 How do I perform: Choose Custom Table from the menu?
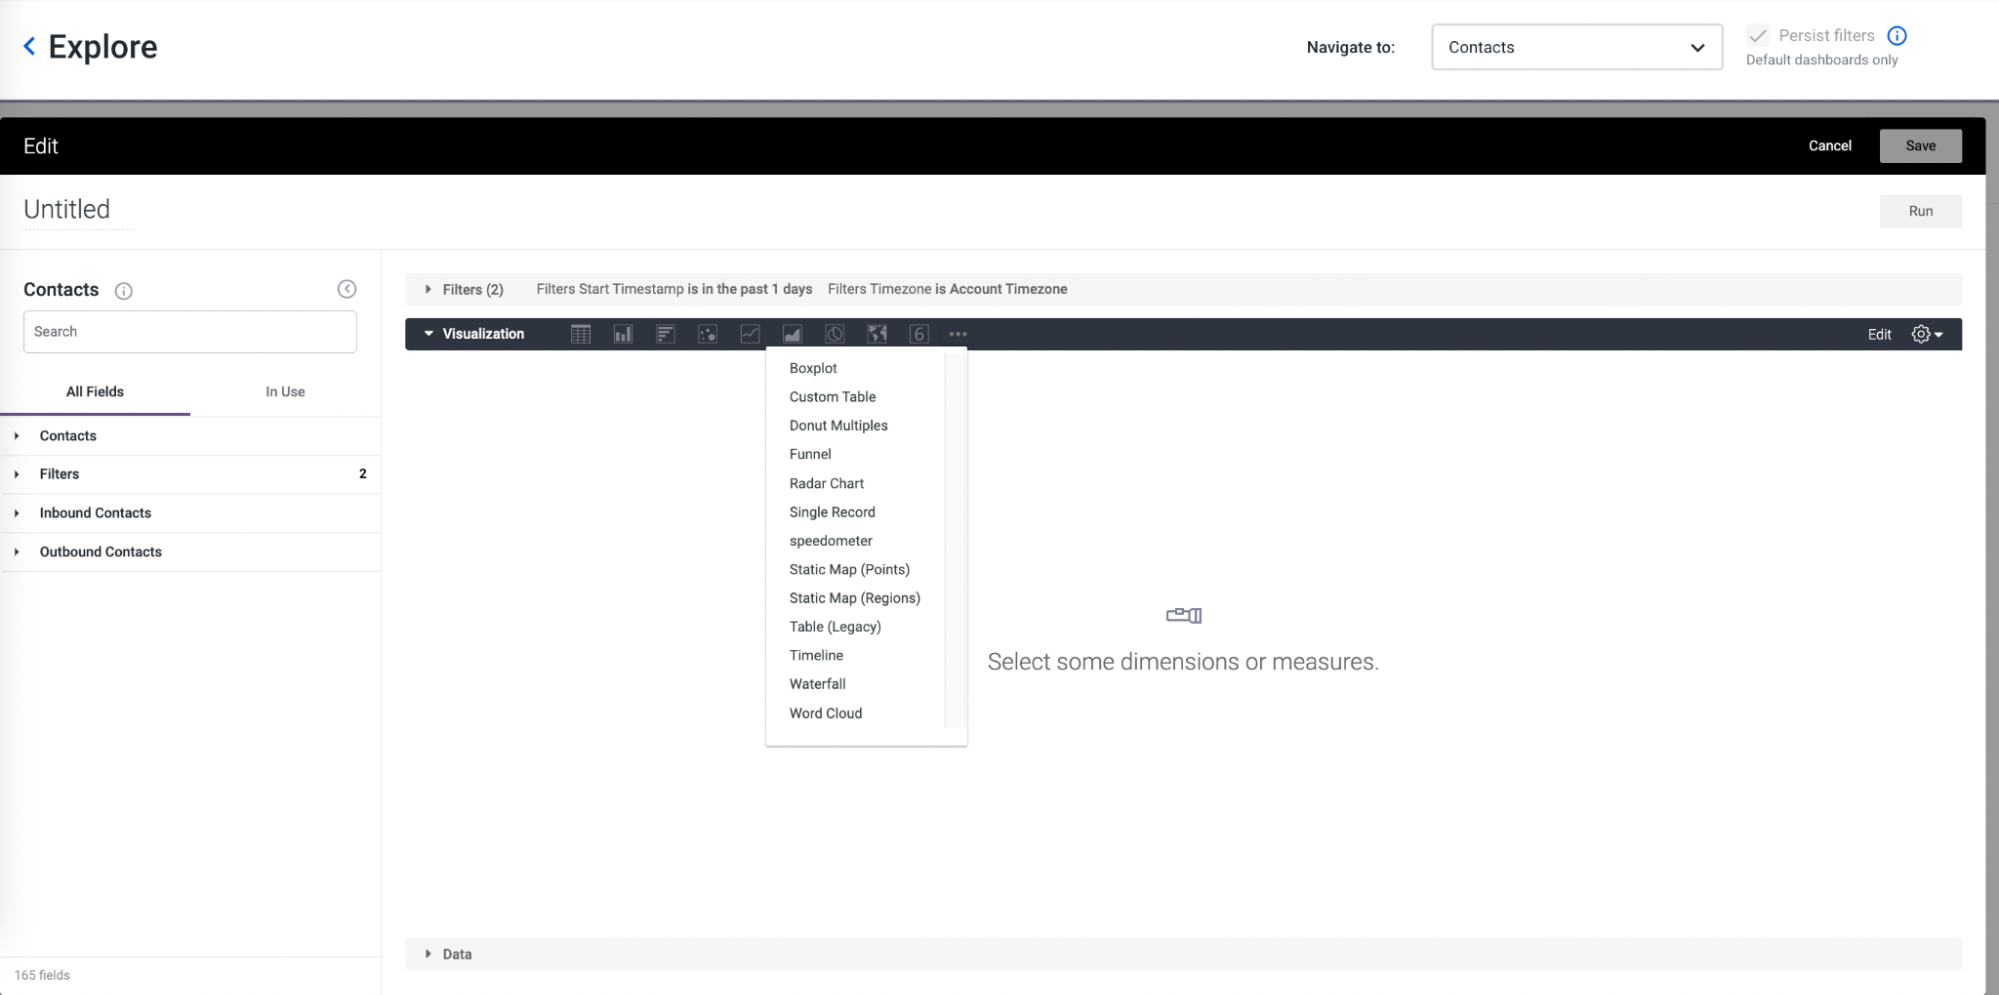832,397
